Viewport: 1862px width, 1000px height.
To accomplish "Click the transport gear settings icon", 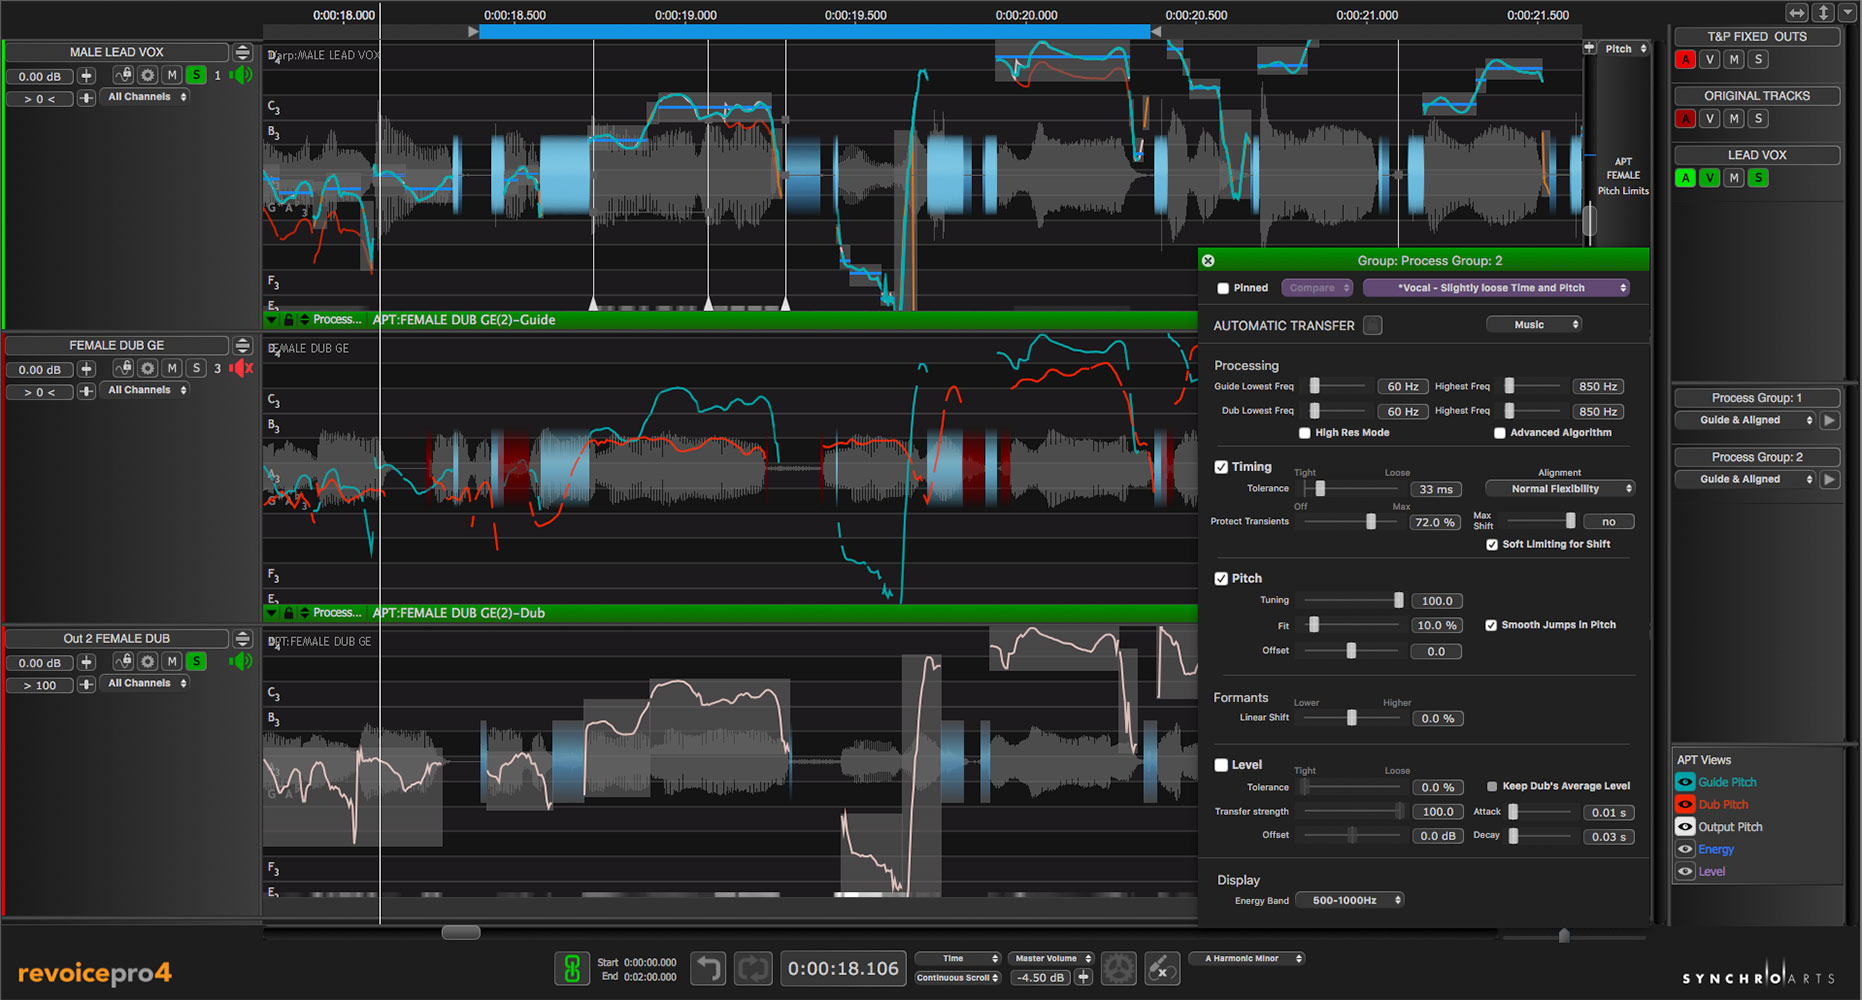I will [x=1118, y=968].
